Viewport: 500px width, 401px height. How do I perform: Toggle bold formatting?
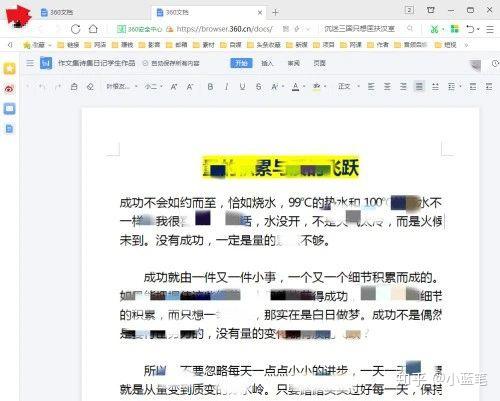coord(210,87)
